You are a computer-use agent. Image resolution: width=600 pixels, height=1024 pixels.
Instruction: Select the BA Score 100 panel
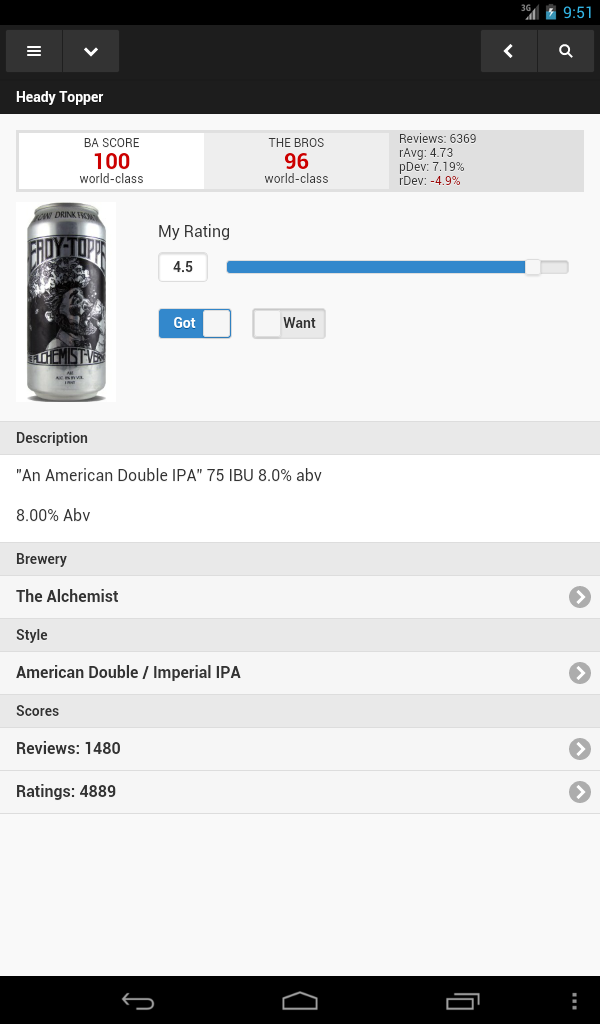(111, 161)
